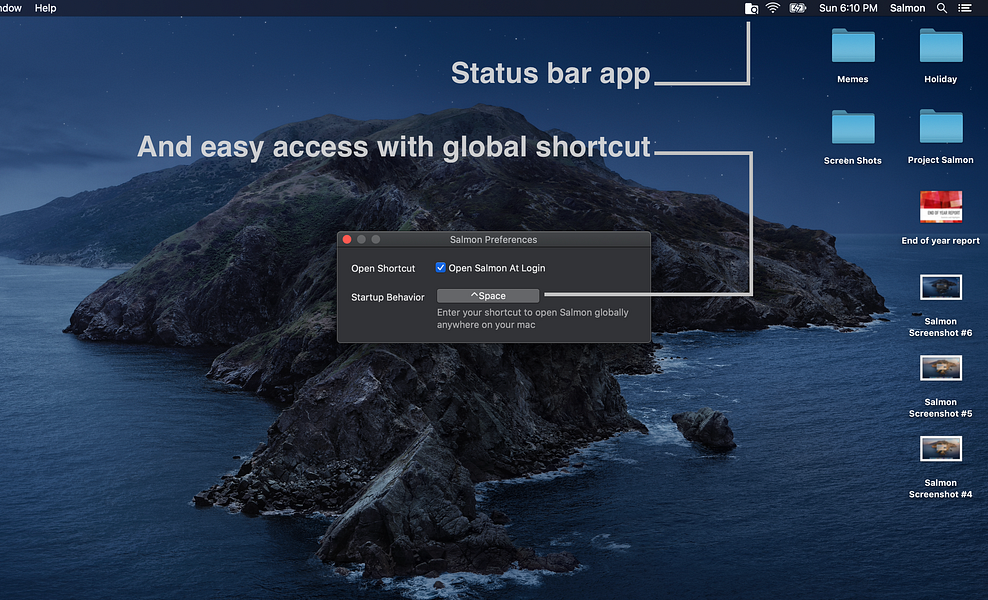Select Salmon Screenshot #5 thumbnail
This screenshot has height=600, width=988.
tap(941, 368)
